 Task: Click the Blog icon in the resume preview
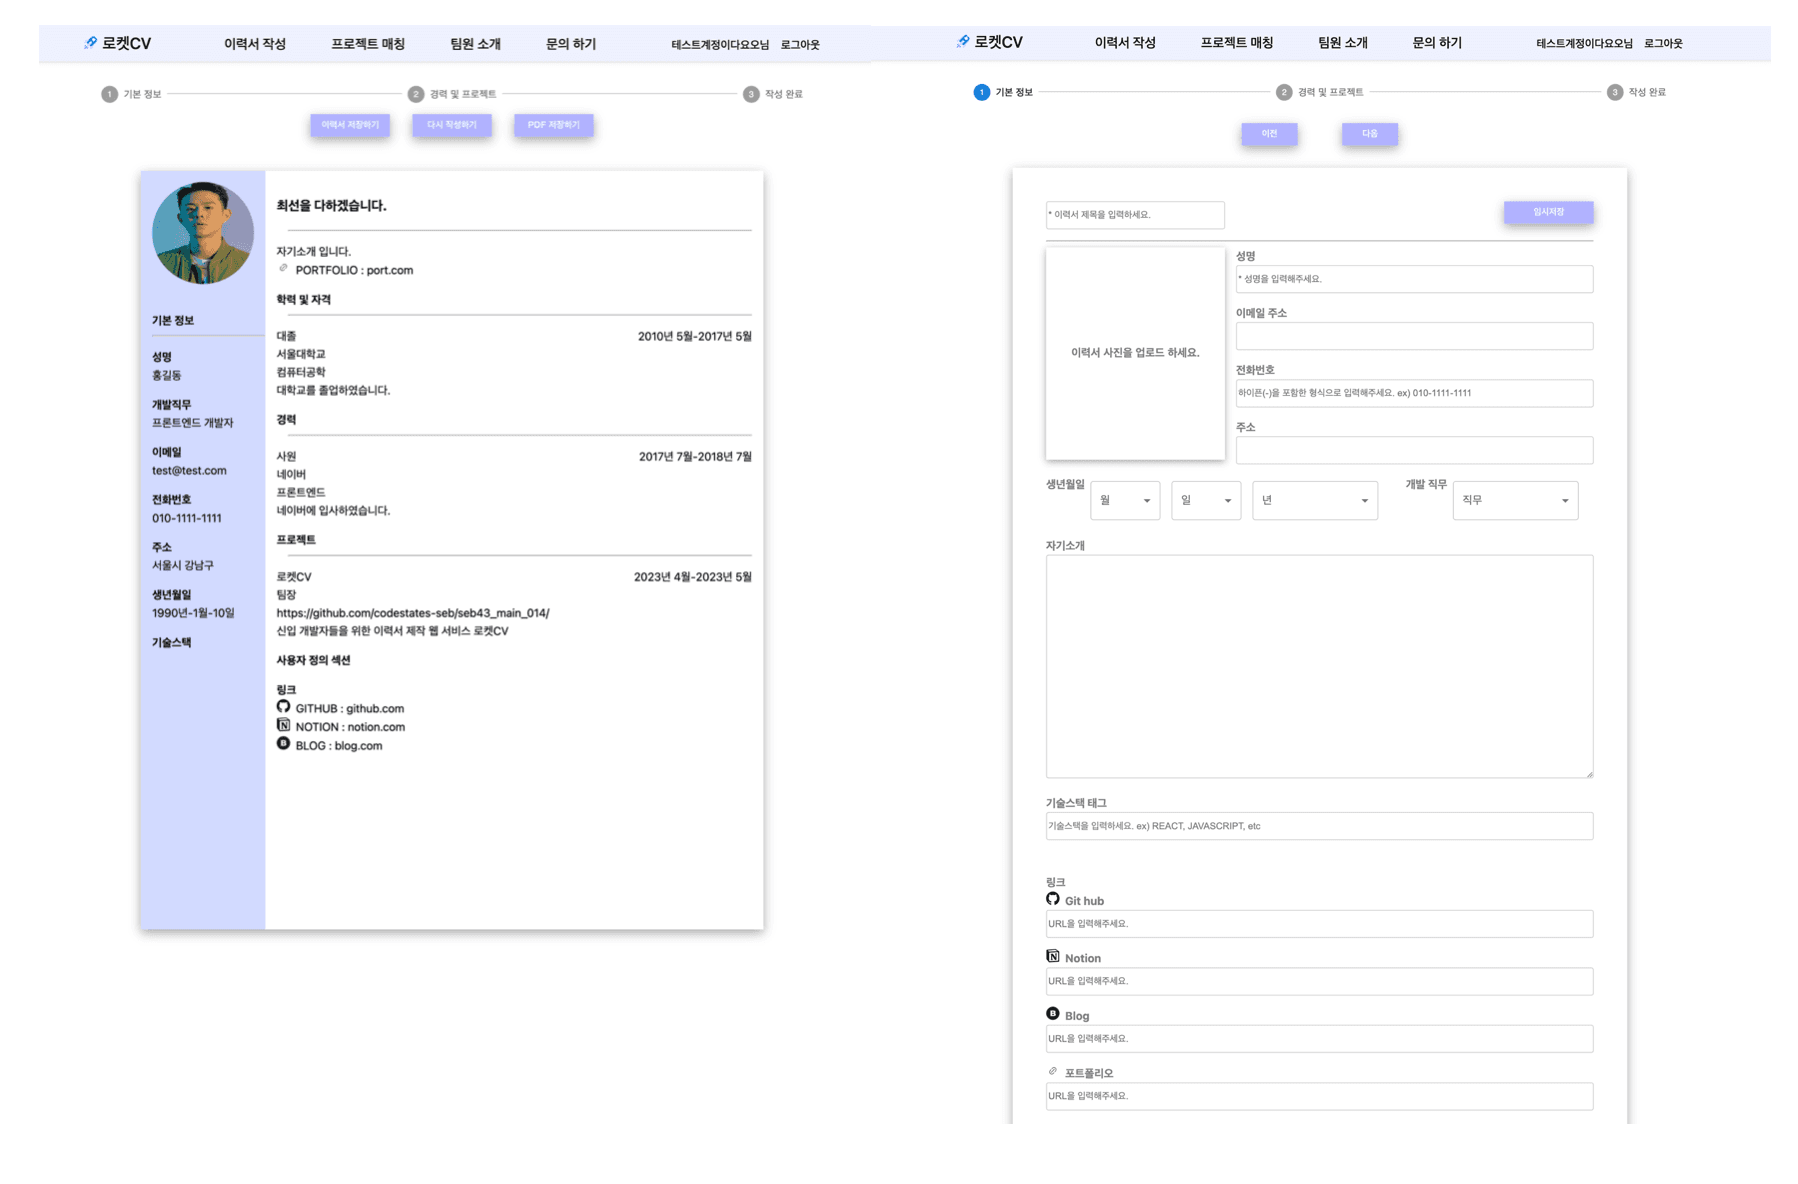pyautogui.click(x=283, y=743)
